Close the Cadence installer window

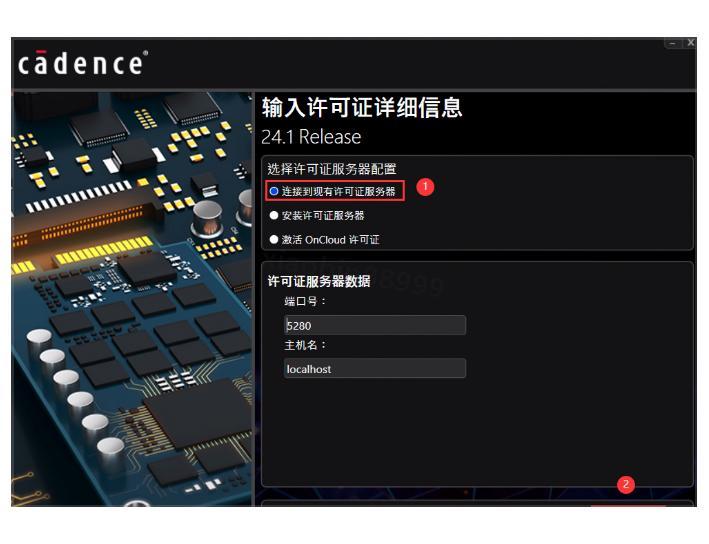point(690,43)
